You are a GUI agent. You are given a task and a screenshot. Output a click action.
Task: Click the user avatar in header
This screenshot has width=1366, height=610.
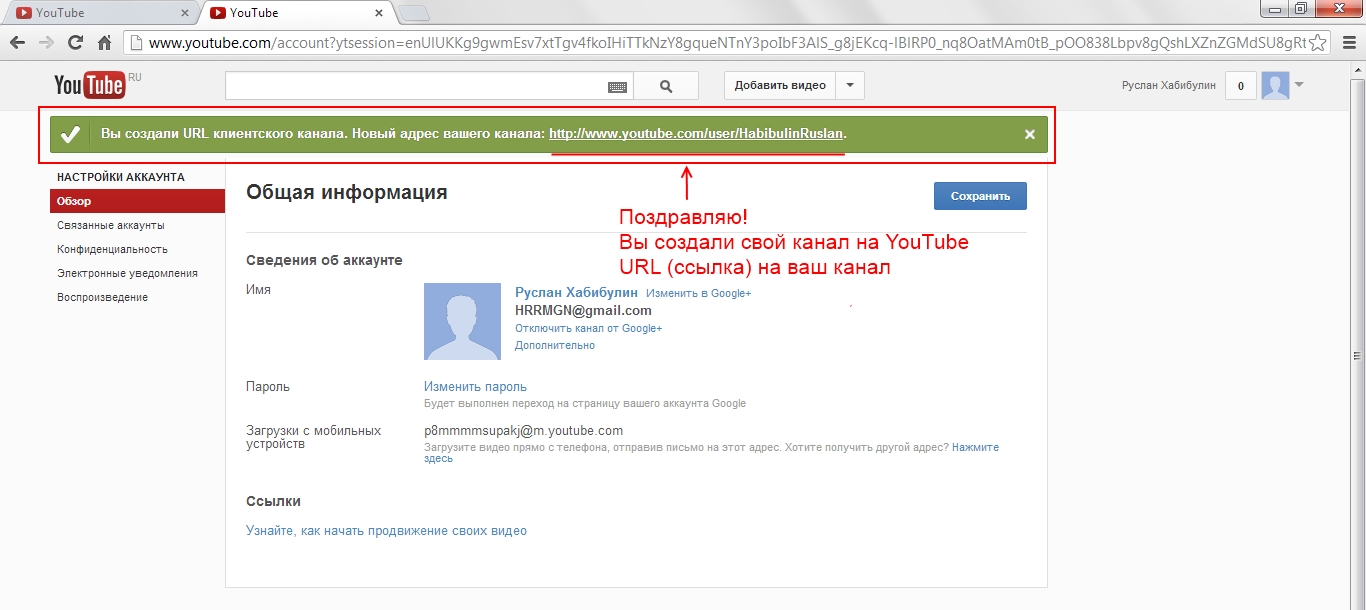tap(1275, 86)
